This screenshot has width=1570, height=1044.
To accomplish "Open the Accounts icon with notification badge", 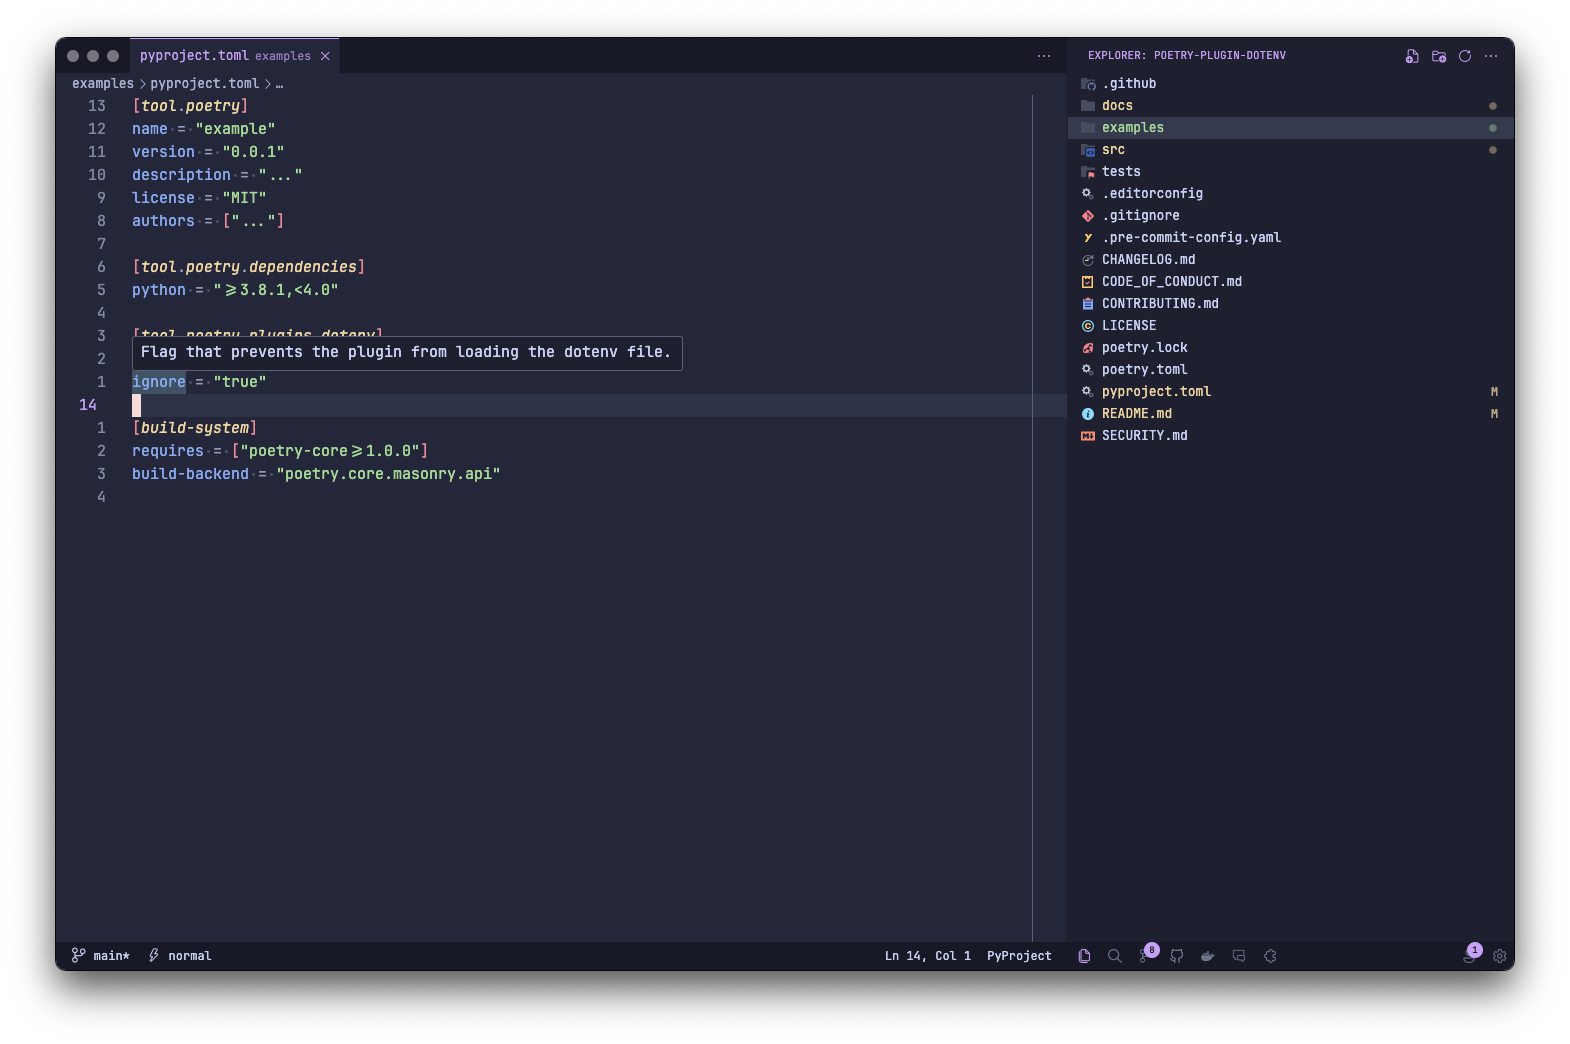I will 1469,956.
